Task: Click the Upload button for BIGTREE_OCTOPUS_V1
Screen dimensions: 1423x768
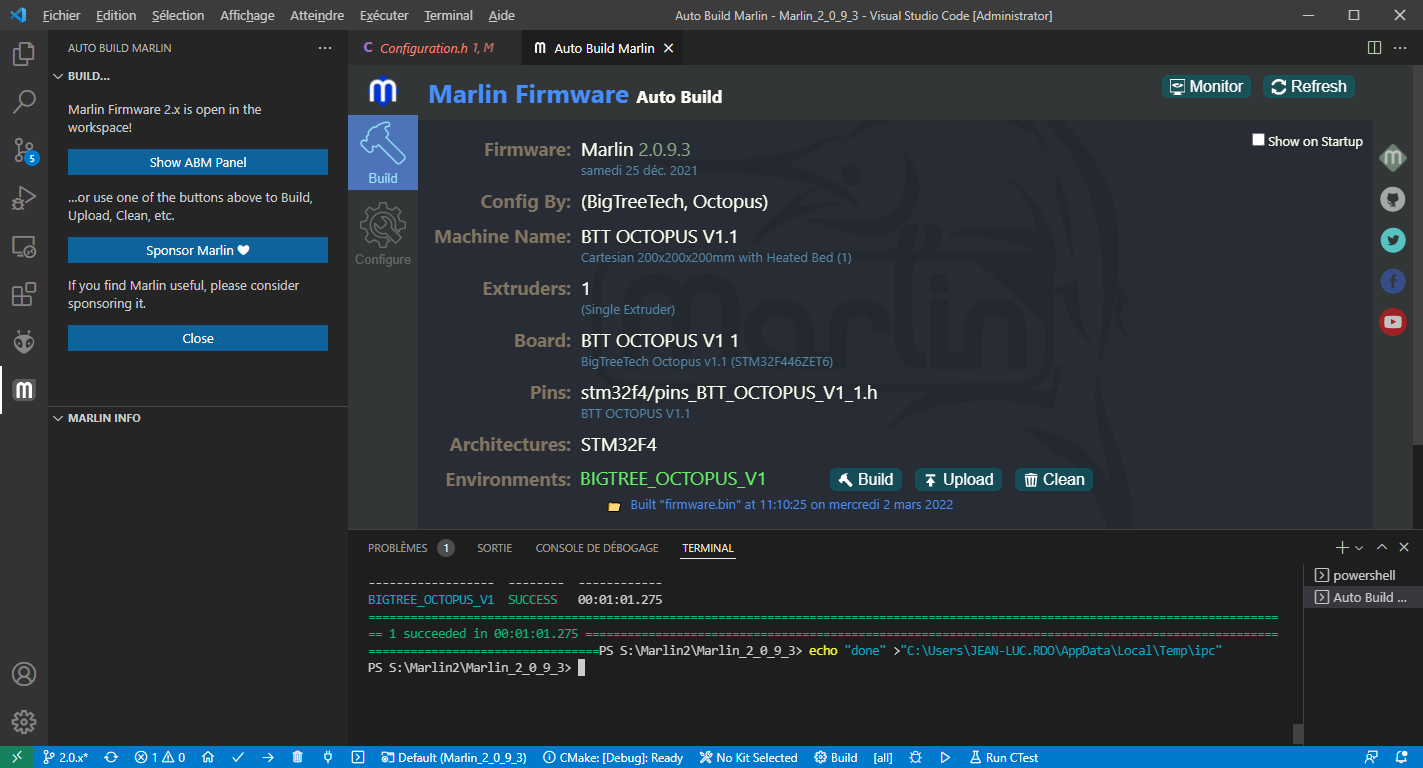Action: click(958, 480)
